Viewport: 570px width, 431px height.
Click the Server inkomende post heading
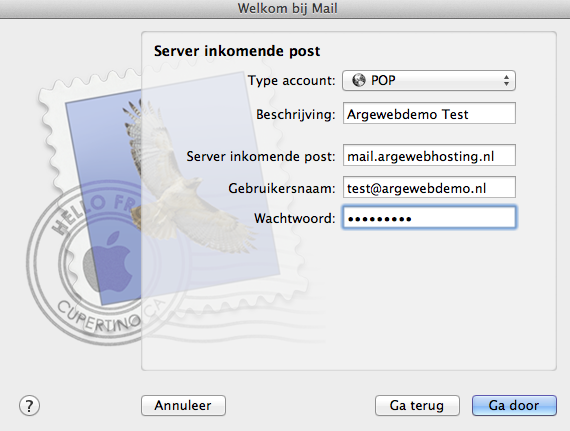point(237,51)
